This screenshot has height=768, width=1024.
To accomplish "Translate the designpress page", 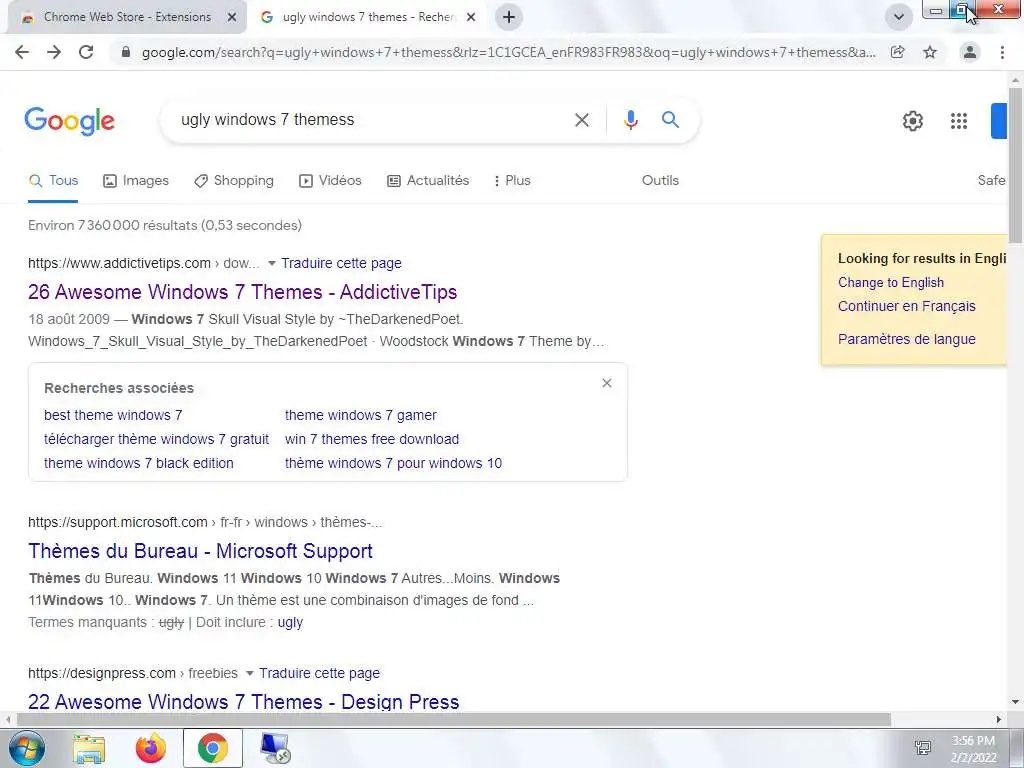I will click(319, 673).
